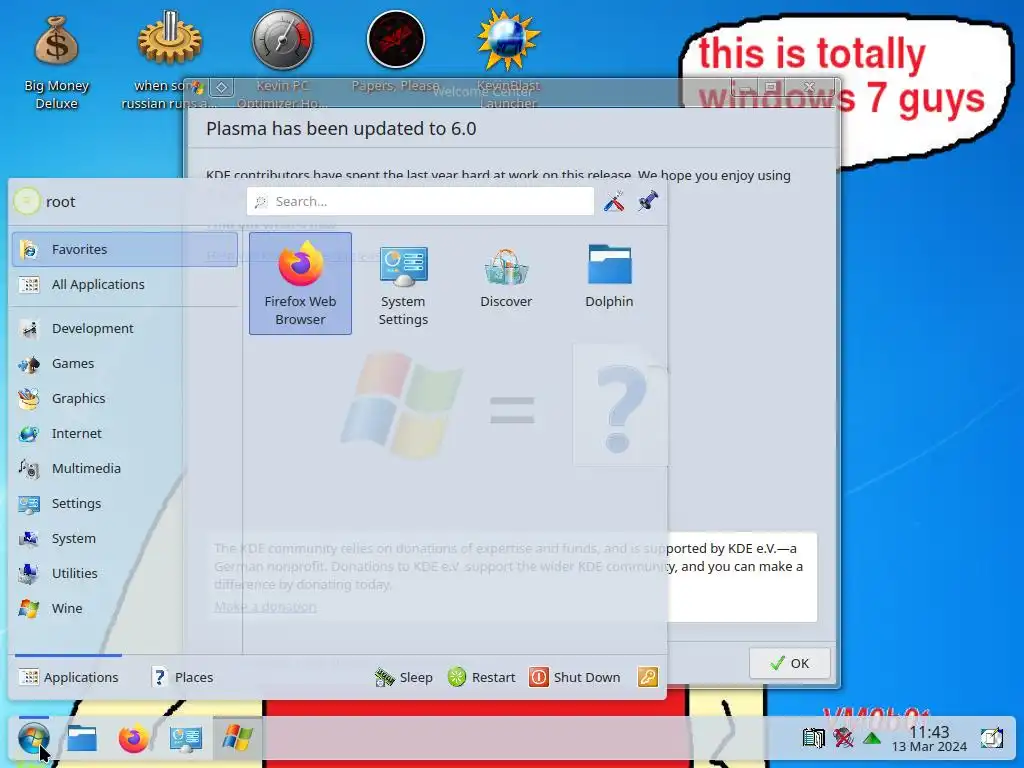Viewport: 1024px width, 768px height.
Task: Show All Applications list
Action: [125, 285]
